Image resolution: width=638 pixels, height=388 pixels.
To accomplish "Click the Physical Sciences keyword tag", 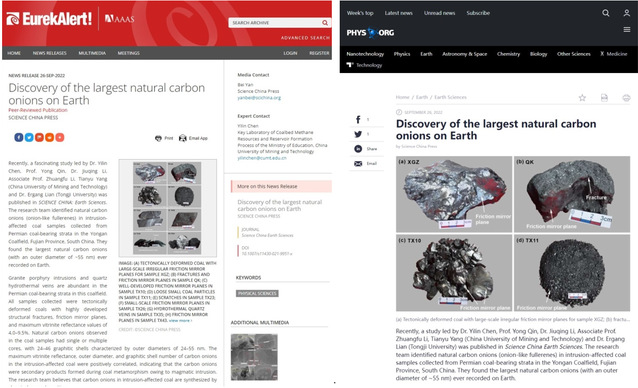I will pos(257,293).
